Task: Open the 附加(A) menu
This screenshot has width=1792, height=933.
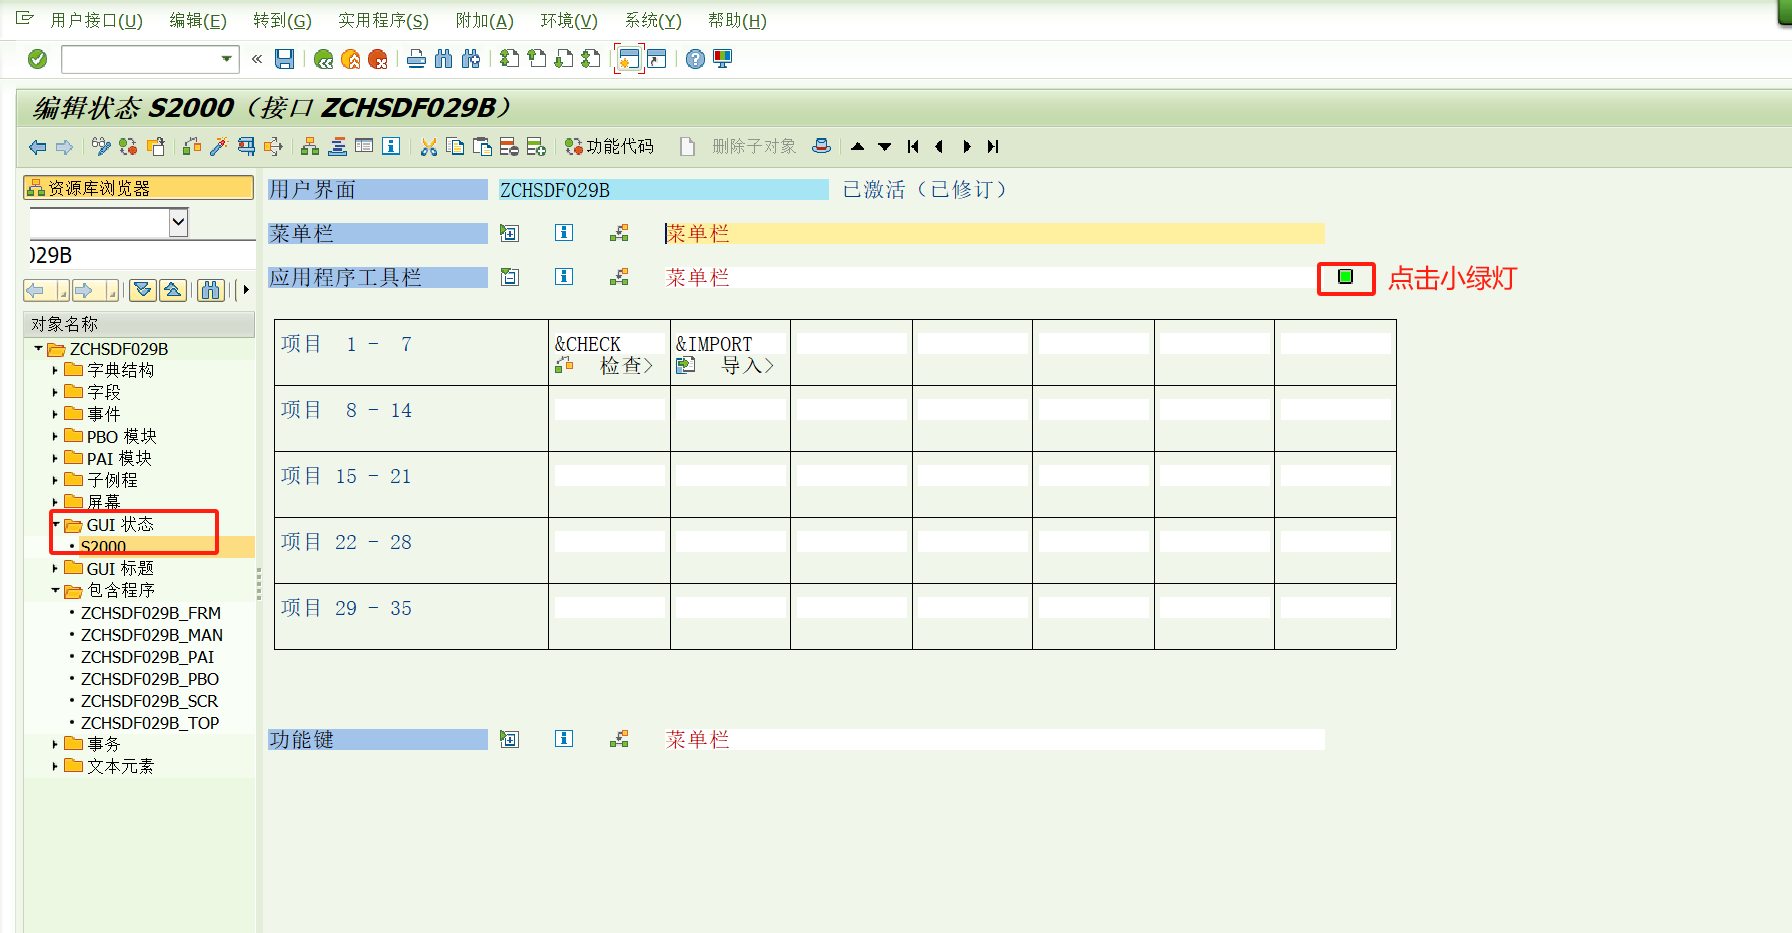Action: coord(484,21)
